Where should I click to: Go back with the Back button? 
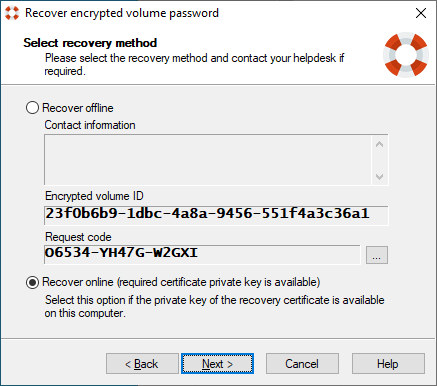(x=142, y=364)
